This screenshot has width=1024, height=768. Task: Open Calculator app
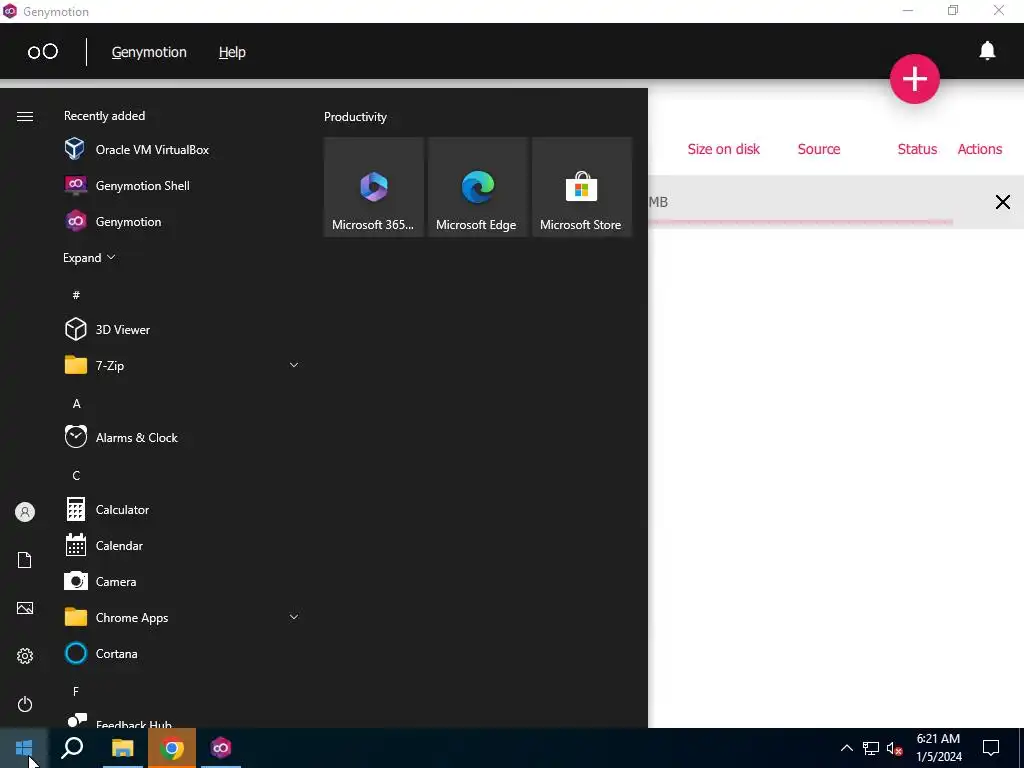click(x=183, y=509)
